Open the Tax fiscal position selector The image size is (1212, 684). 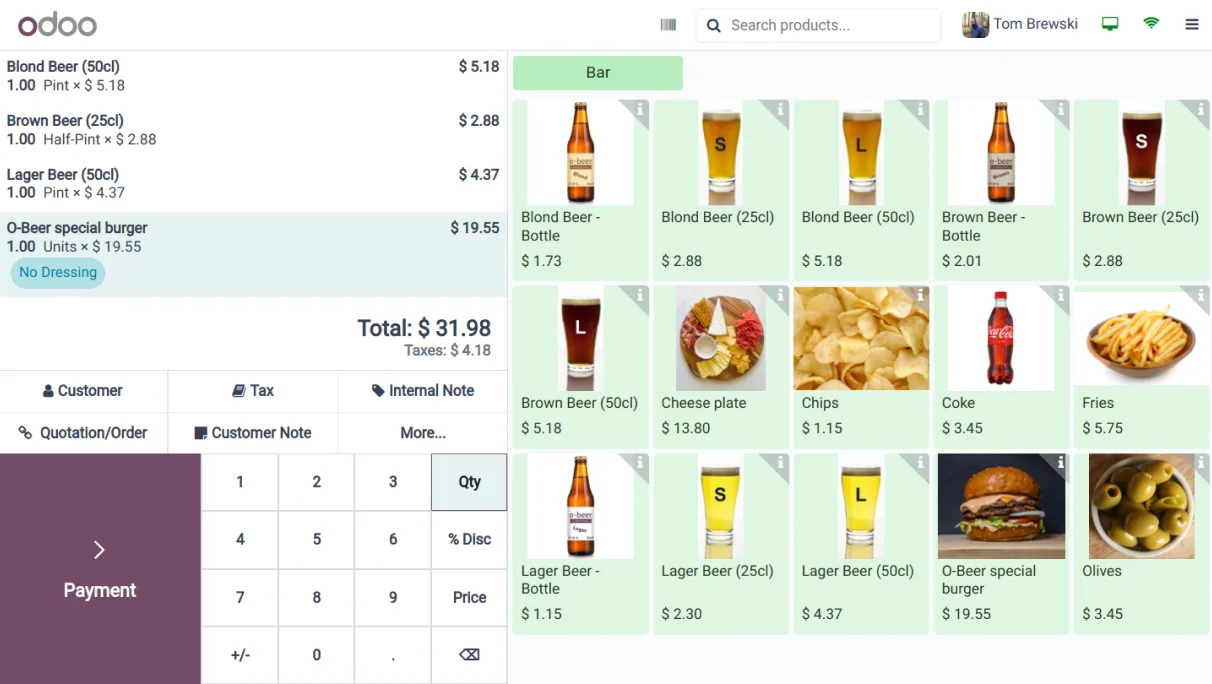(253, 391)
